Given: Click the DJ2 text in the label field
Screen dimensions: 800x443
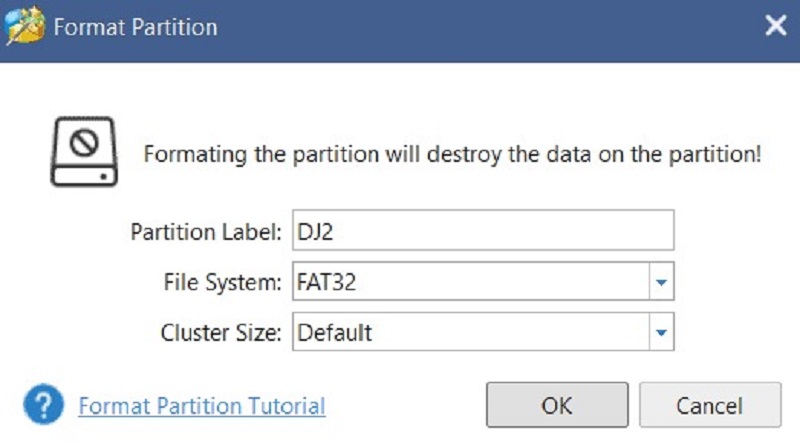Looking at the screenshot, I should pyautogui.click(x=316, y=233).
